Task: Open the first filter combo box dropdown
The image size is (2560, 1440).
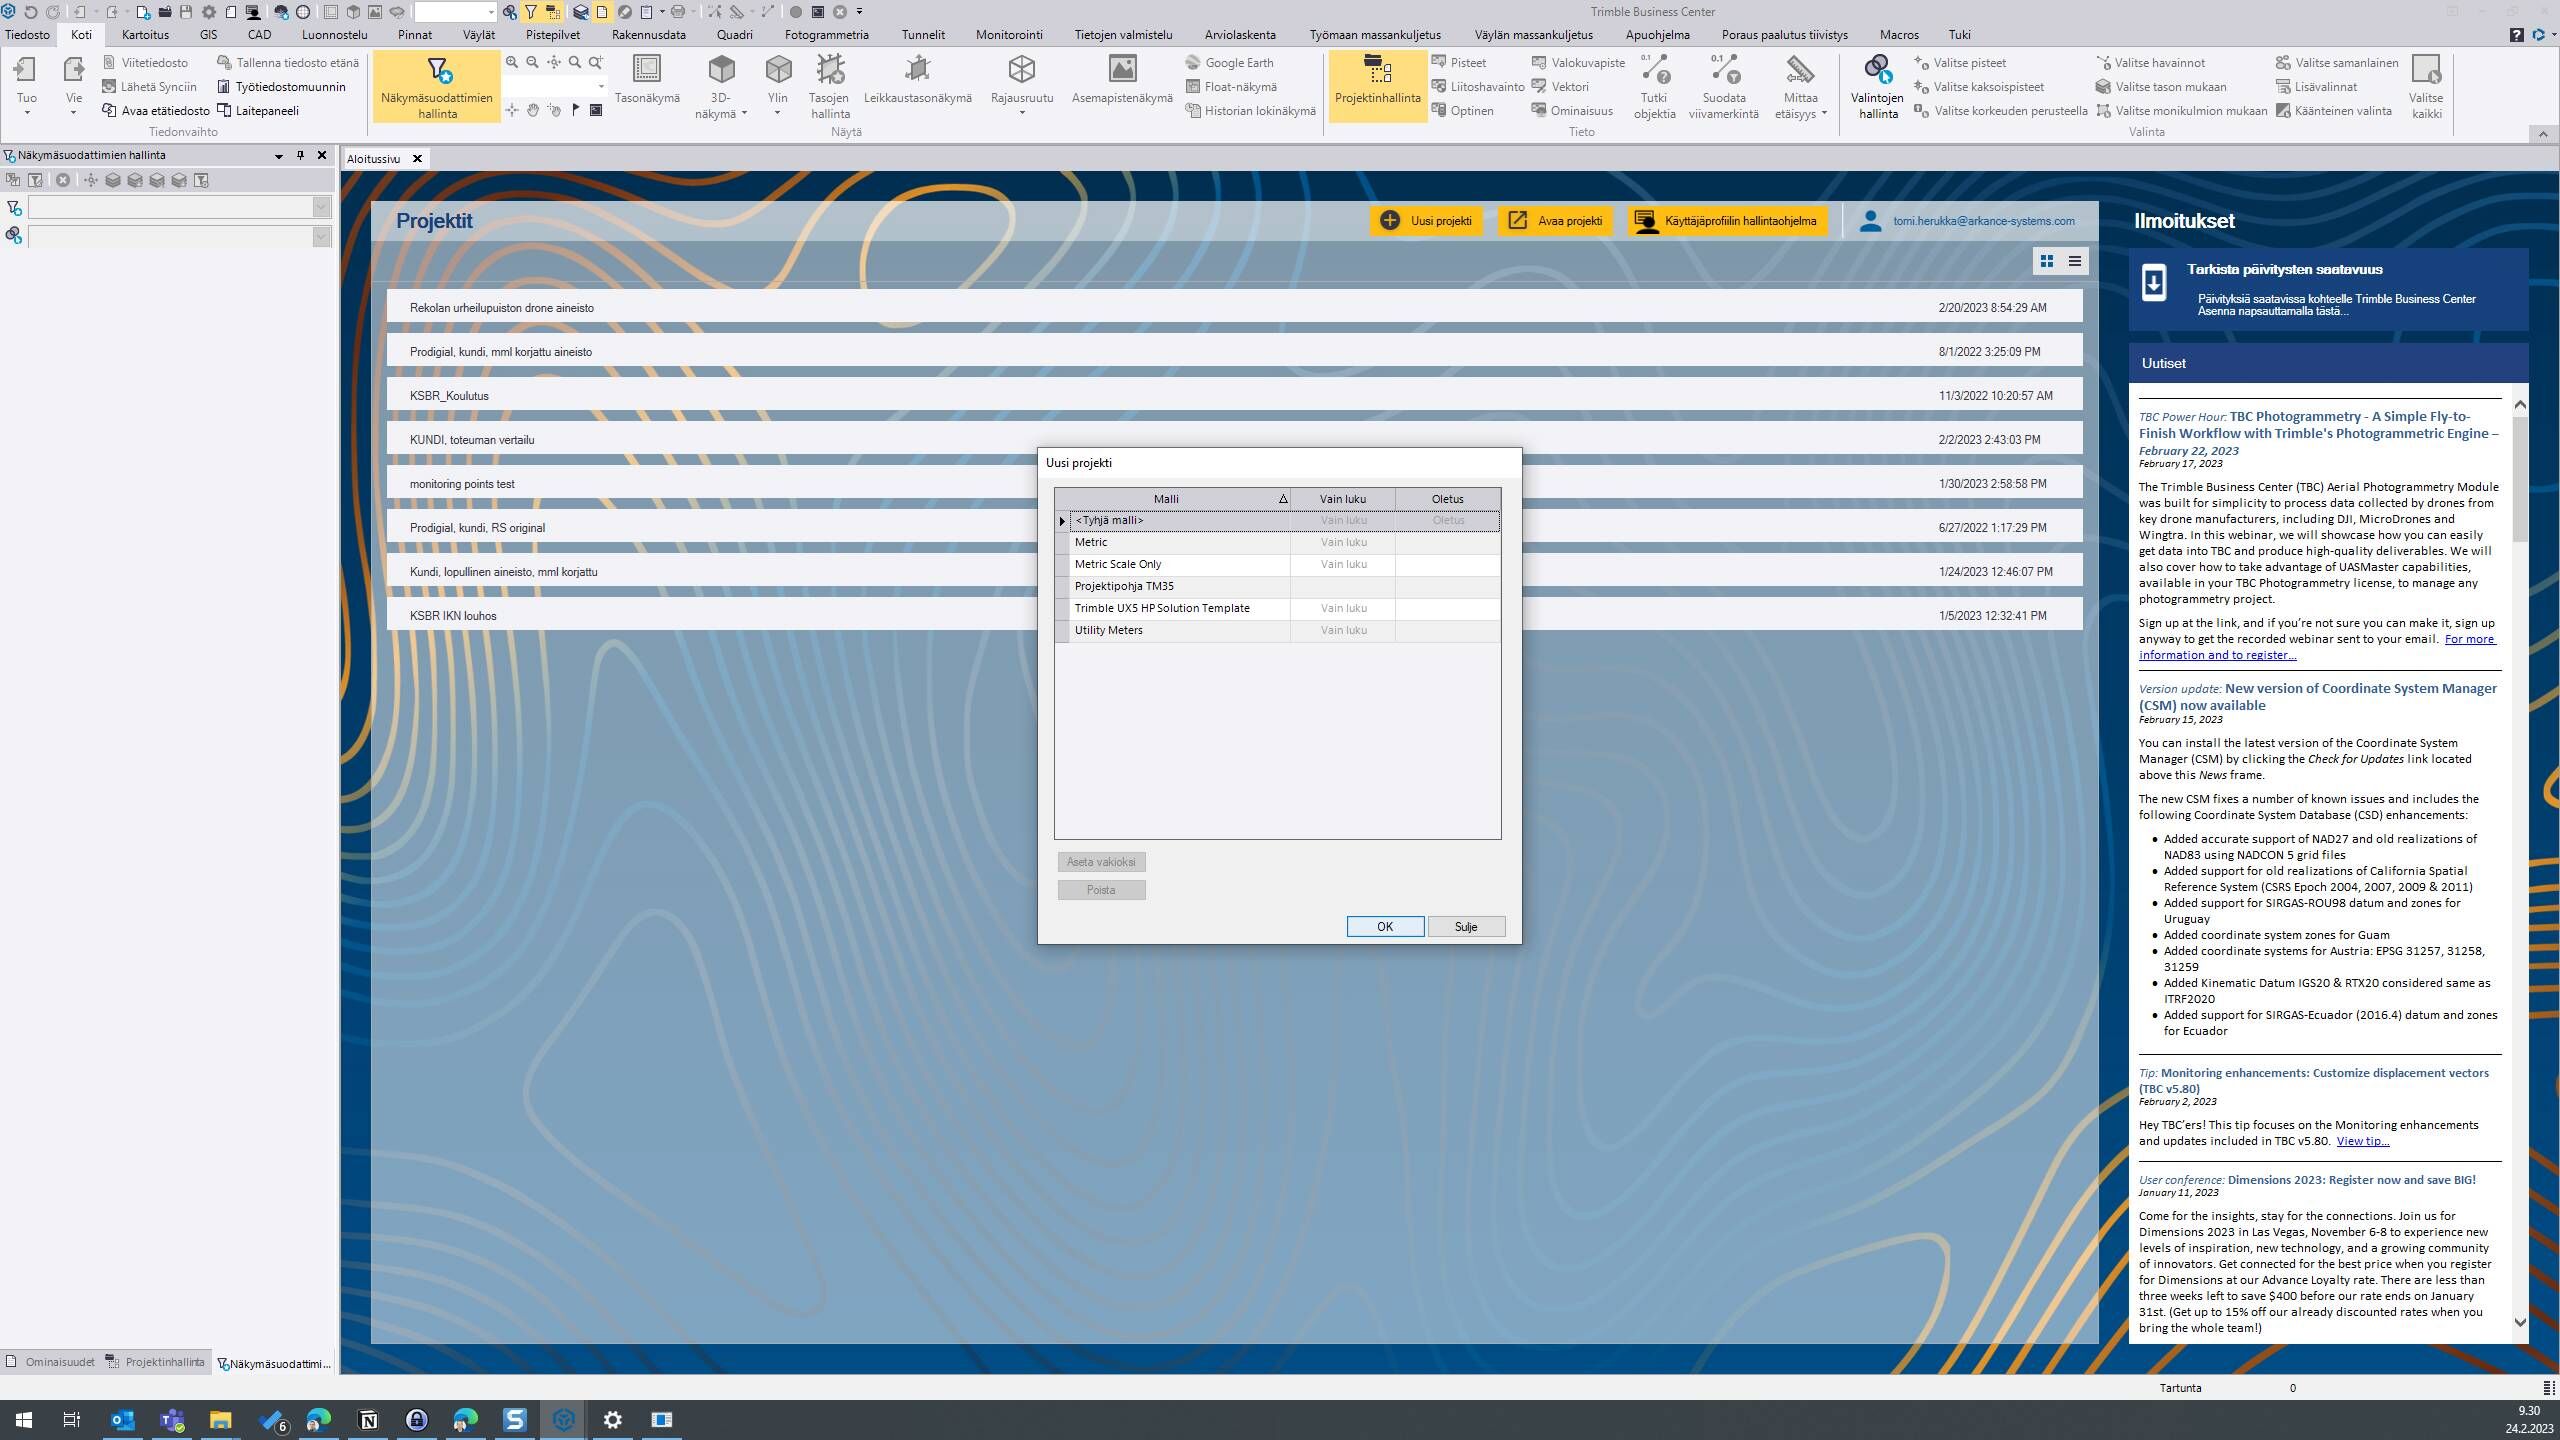Action: [x=321, y=207]
